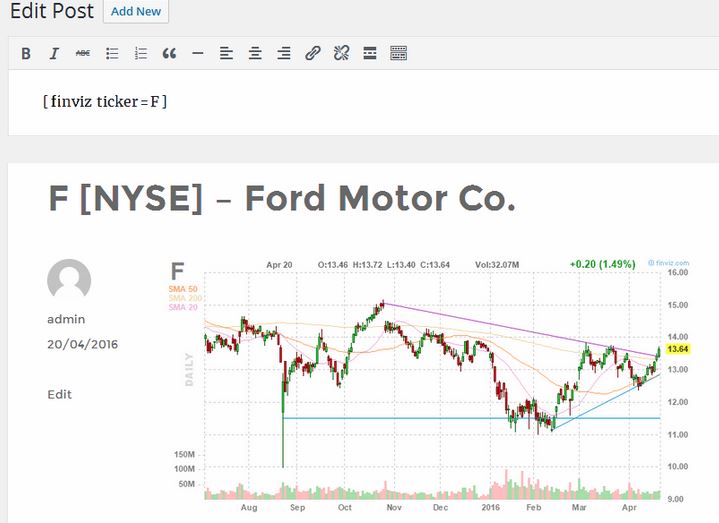719x523 pixels.
Task: Toggle bold formatting in editor toolbar
Action: tap(26, 53)
